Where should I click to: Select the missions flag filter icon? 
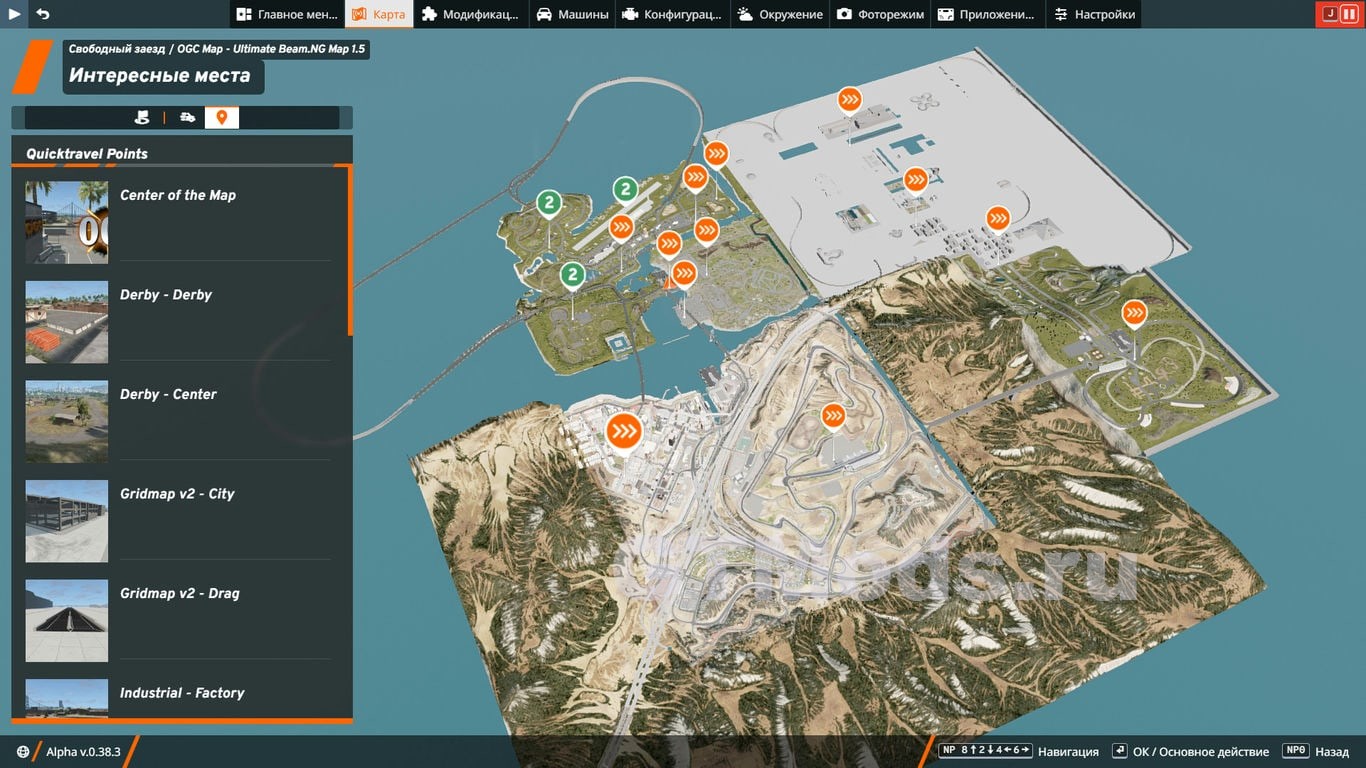(142, 117)
